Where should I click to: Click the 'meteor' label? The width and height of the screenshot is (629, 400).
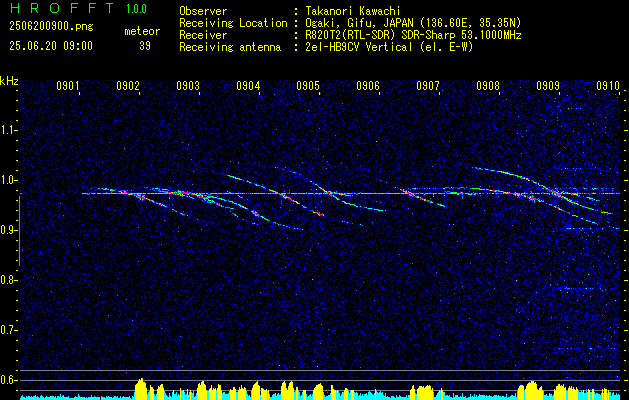[x=142, y=31]
